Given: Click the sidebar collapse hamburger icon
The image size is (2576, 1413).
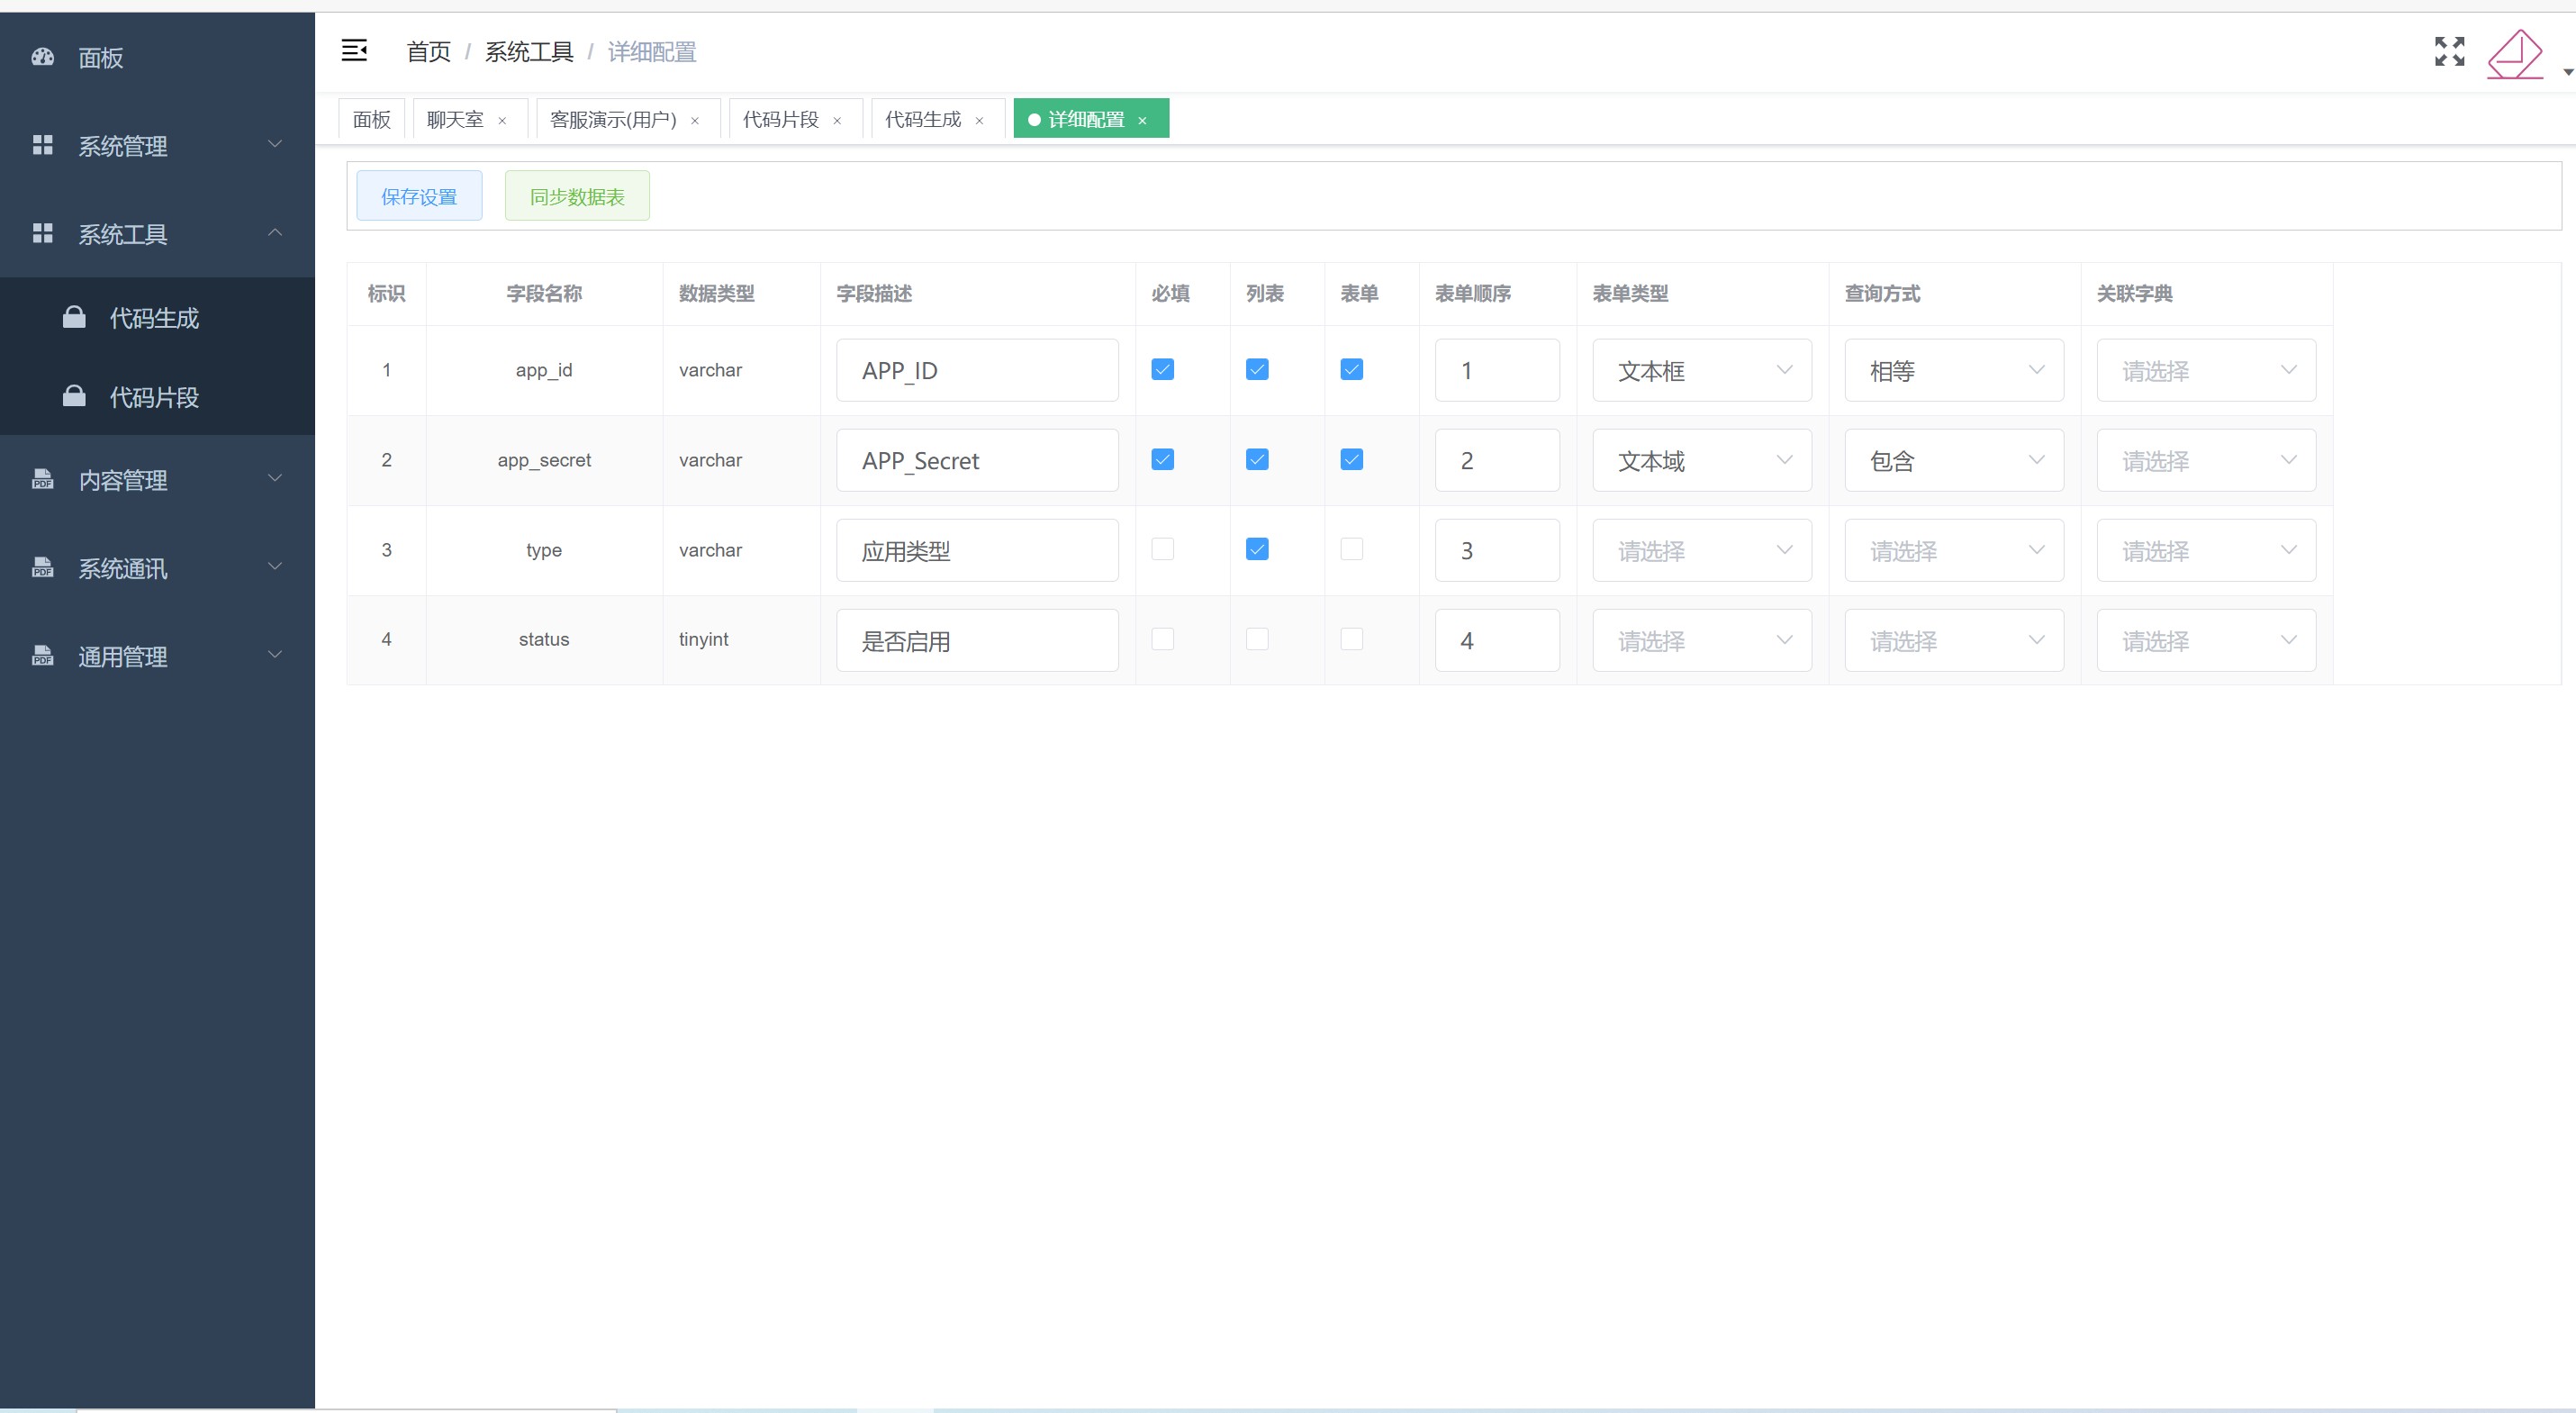Looking at the screenshot, I should [x=354, y=50].
